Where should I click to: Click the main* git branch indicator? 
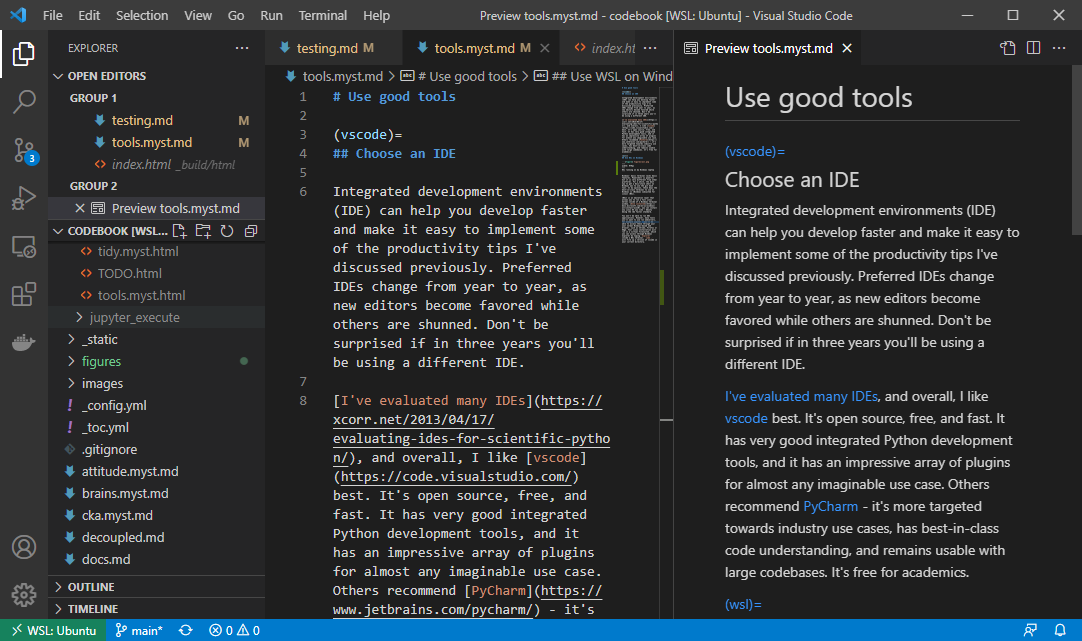(139, 630)
